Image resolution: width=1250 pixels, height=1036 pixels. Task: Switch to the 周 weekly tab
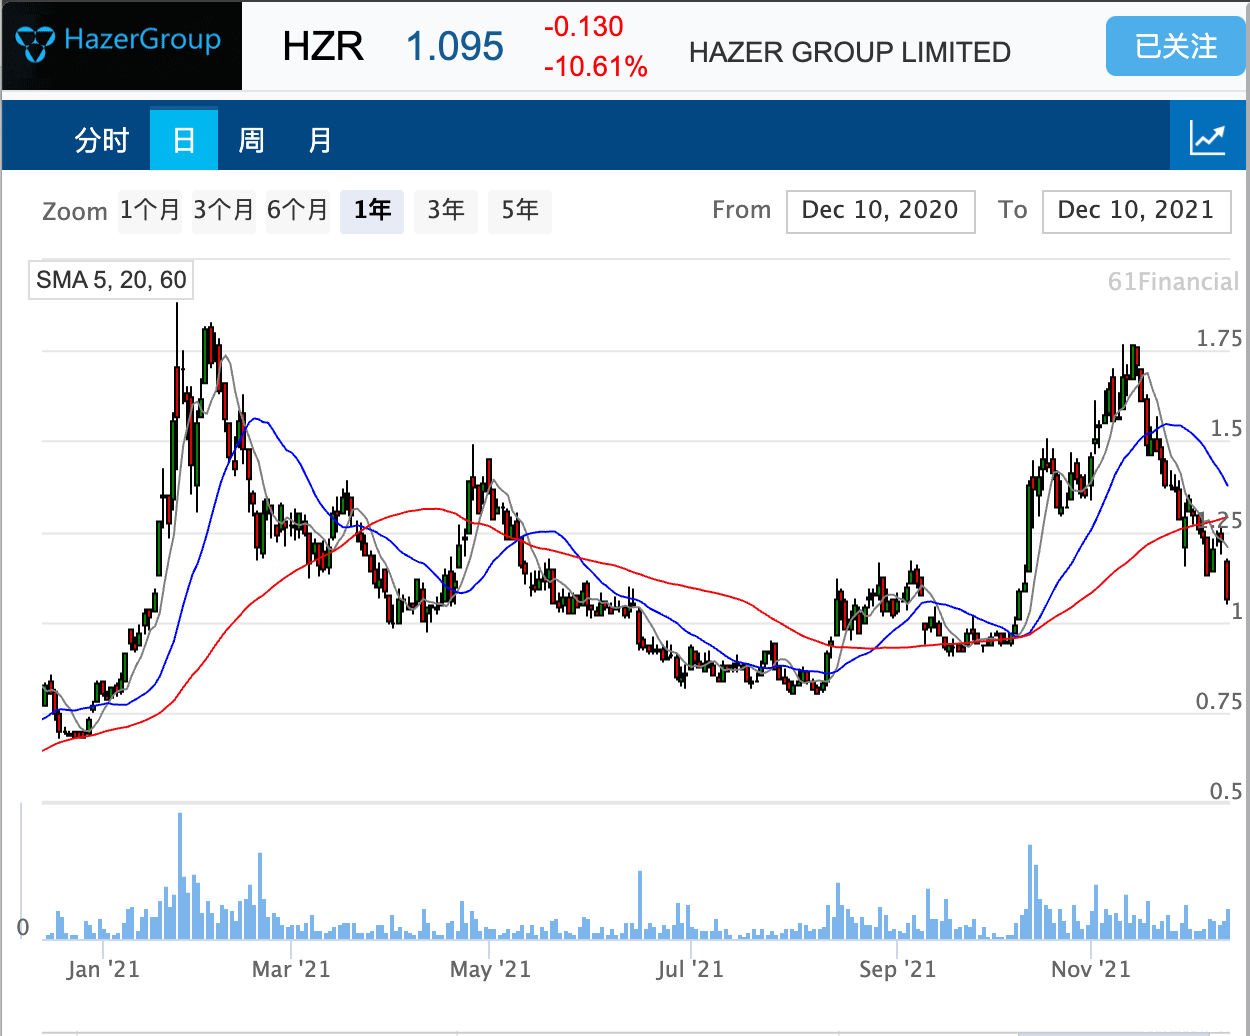251,140
